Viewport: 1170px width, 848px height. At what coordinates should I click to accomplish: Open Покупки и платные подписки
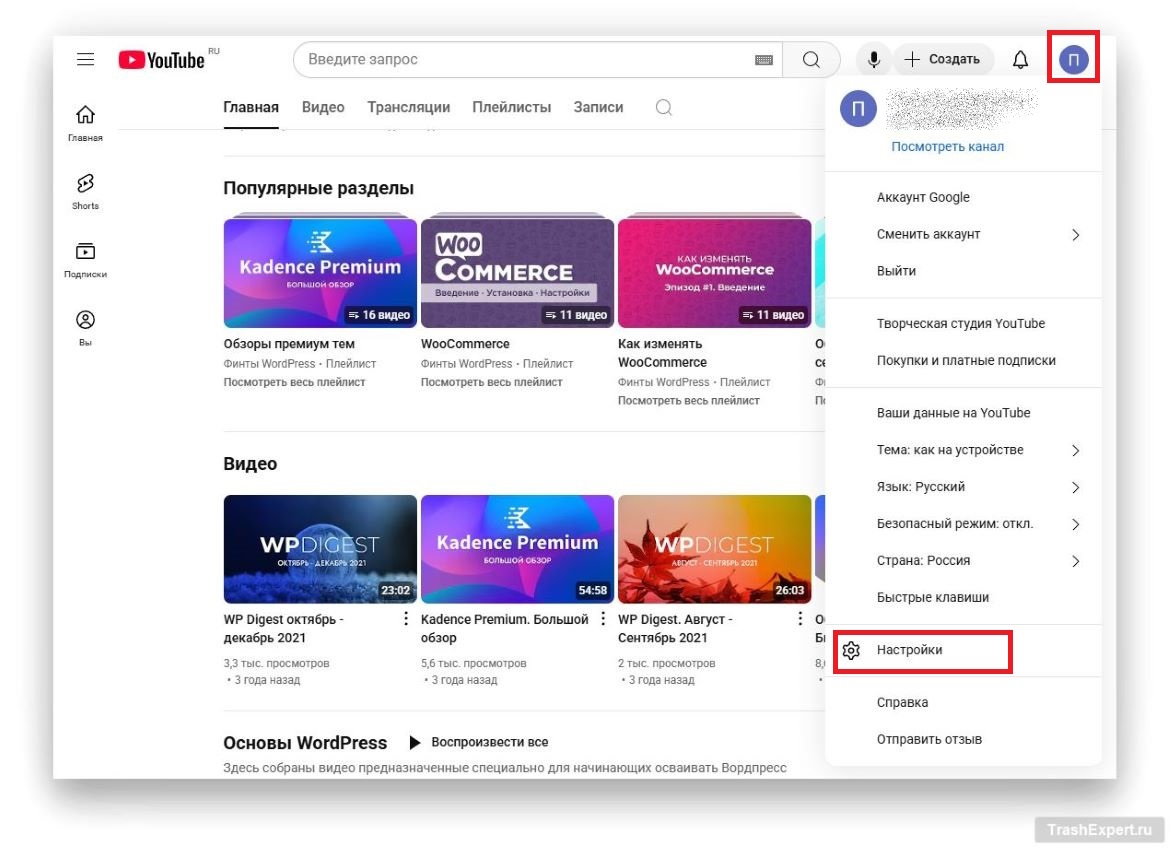(966, 361)
